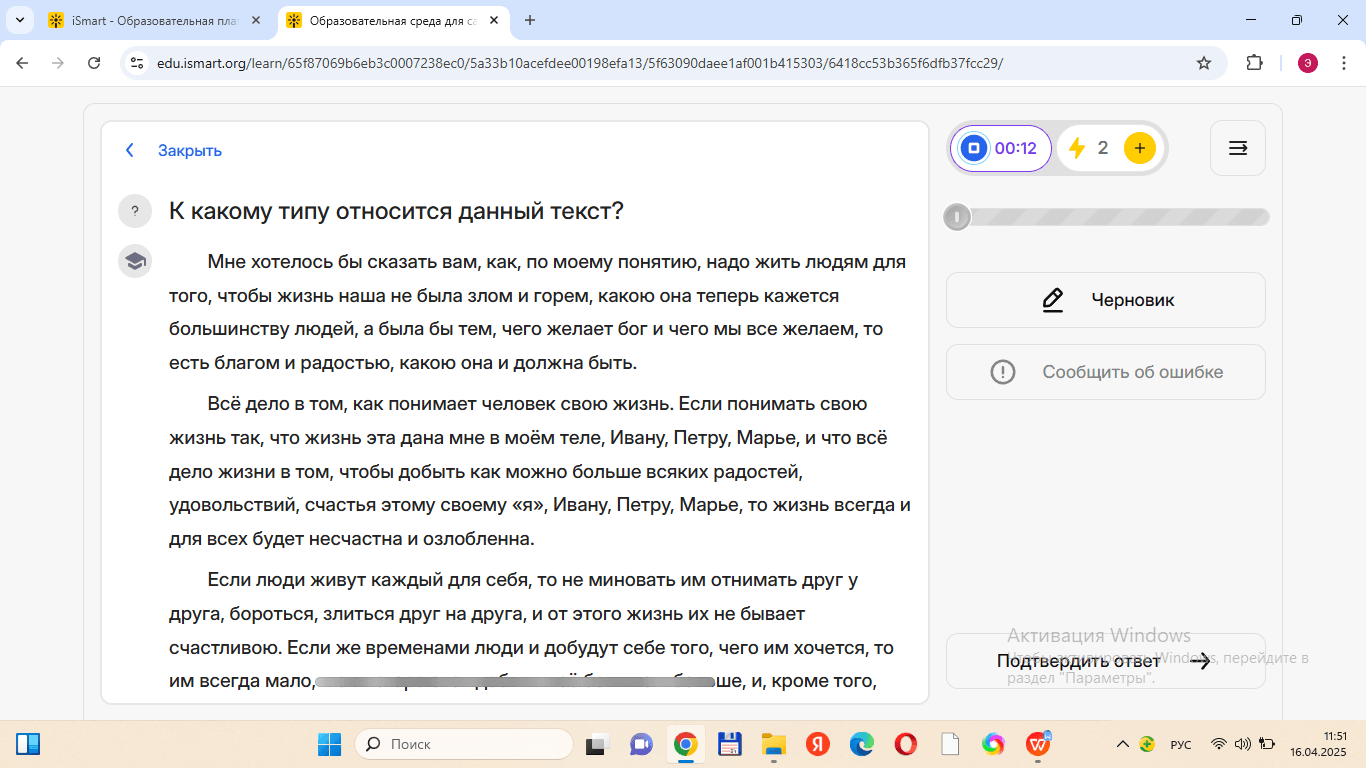The height and width of the screenshot is (768, 1366).
Task: Open Windows Start menu
Action: [x=330, y=744]
